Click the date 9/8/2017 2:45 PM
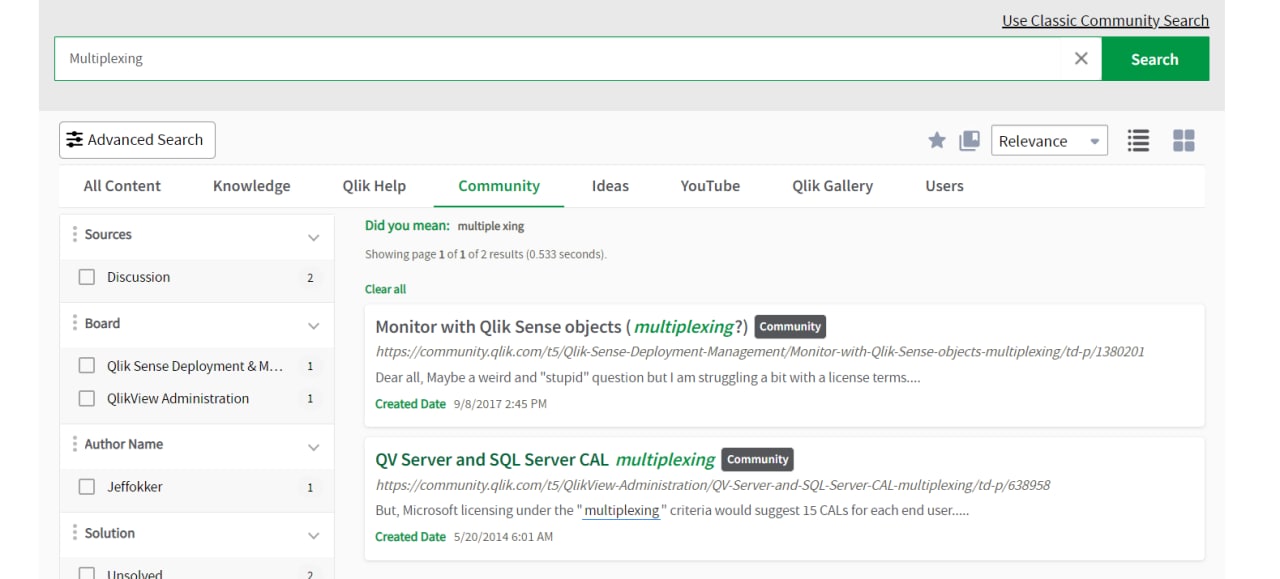The height and width of the screenshot is (579, 1280). [x=500, y=404]
